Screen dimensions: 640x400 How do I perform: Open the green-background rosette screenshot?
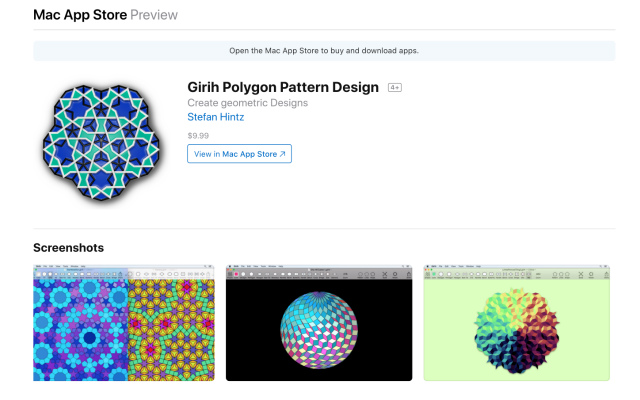(516, 323)
